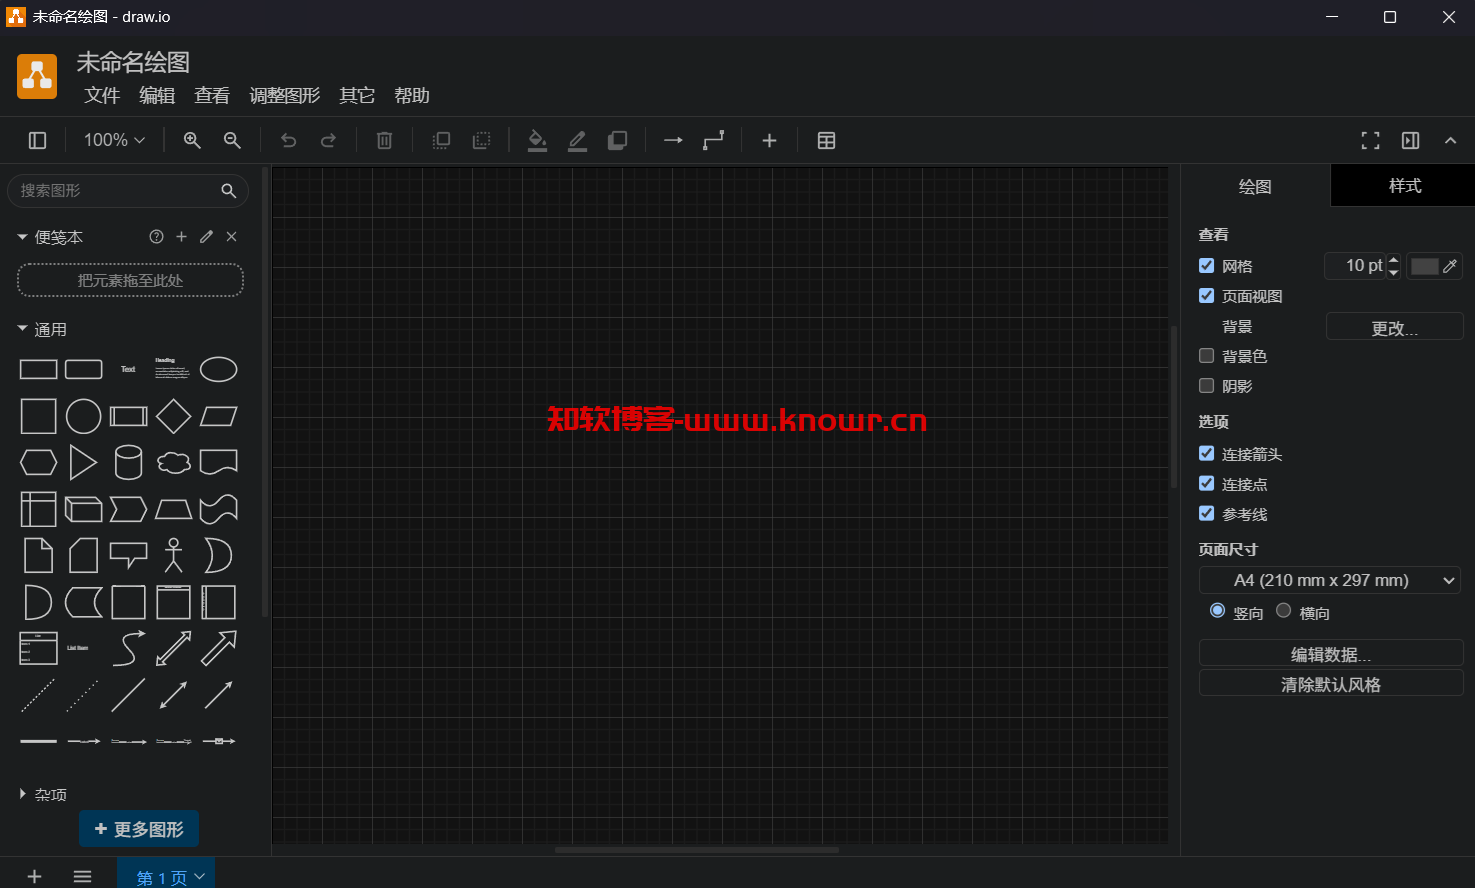
Task: Click the undo arrow icon
Action: click(288, 141)
